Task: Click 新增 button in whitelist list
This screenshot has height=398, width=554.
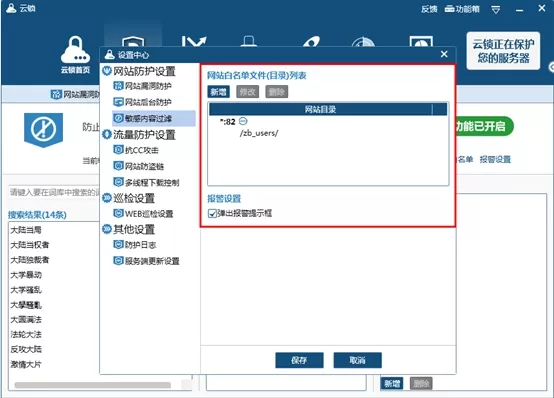Action: point(218,92)
